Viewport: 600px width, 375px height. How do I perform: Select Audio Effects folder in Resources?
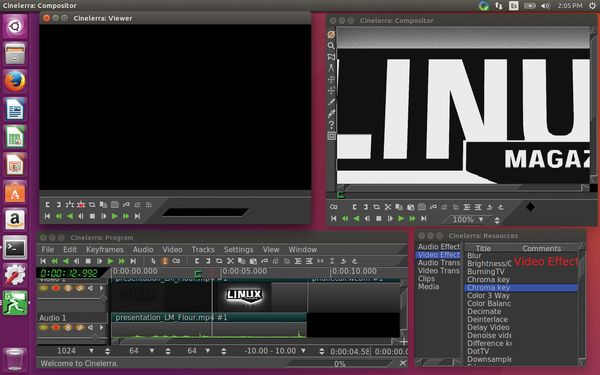pyautogui.click(x=439, y=247)
